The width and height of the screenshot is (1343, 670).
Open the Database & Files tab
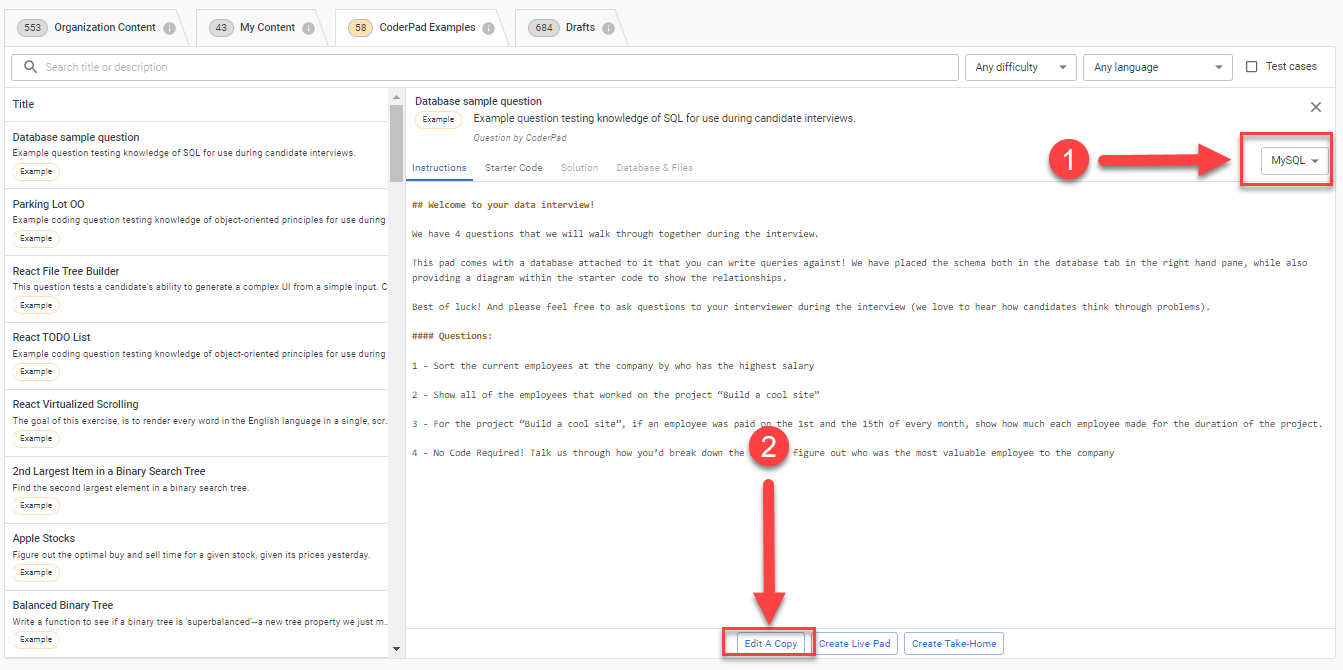click(654, 168)
